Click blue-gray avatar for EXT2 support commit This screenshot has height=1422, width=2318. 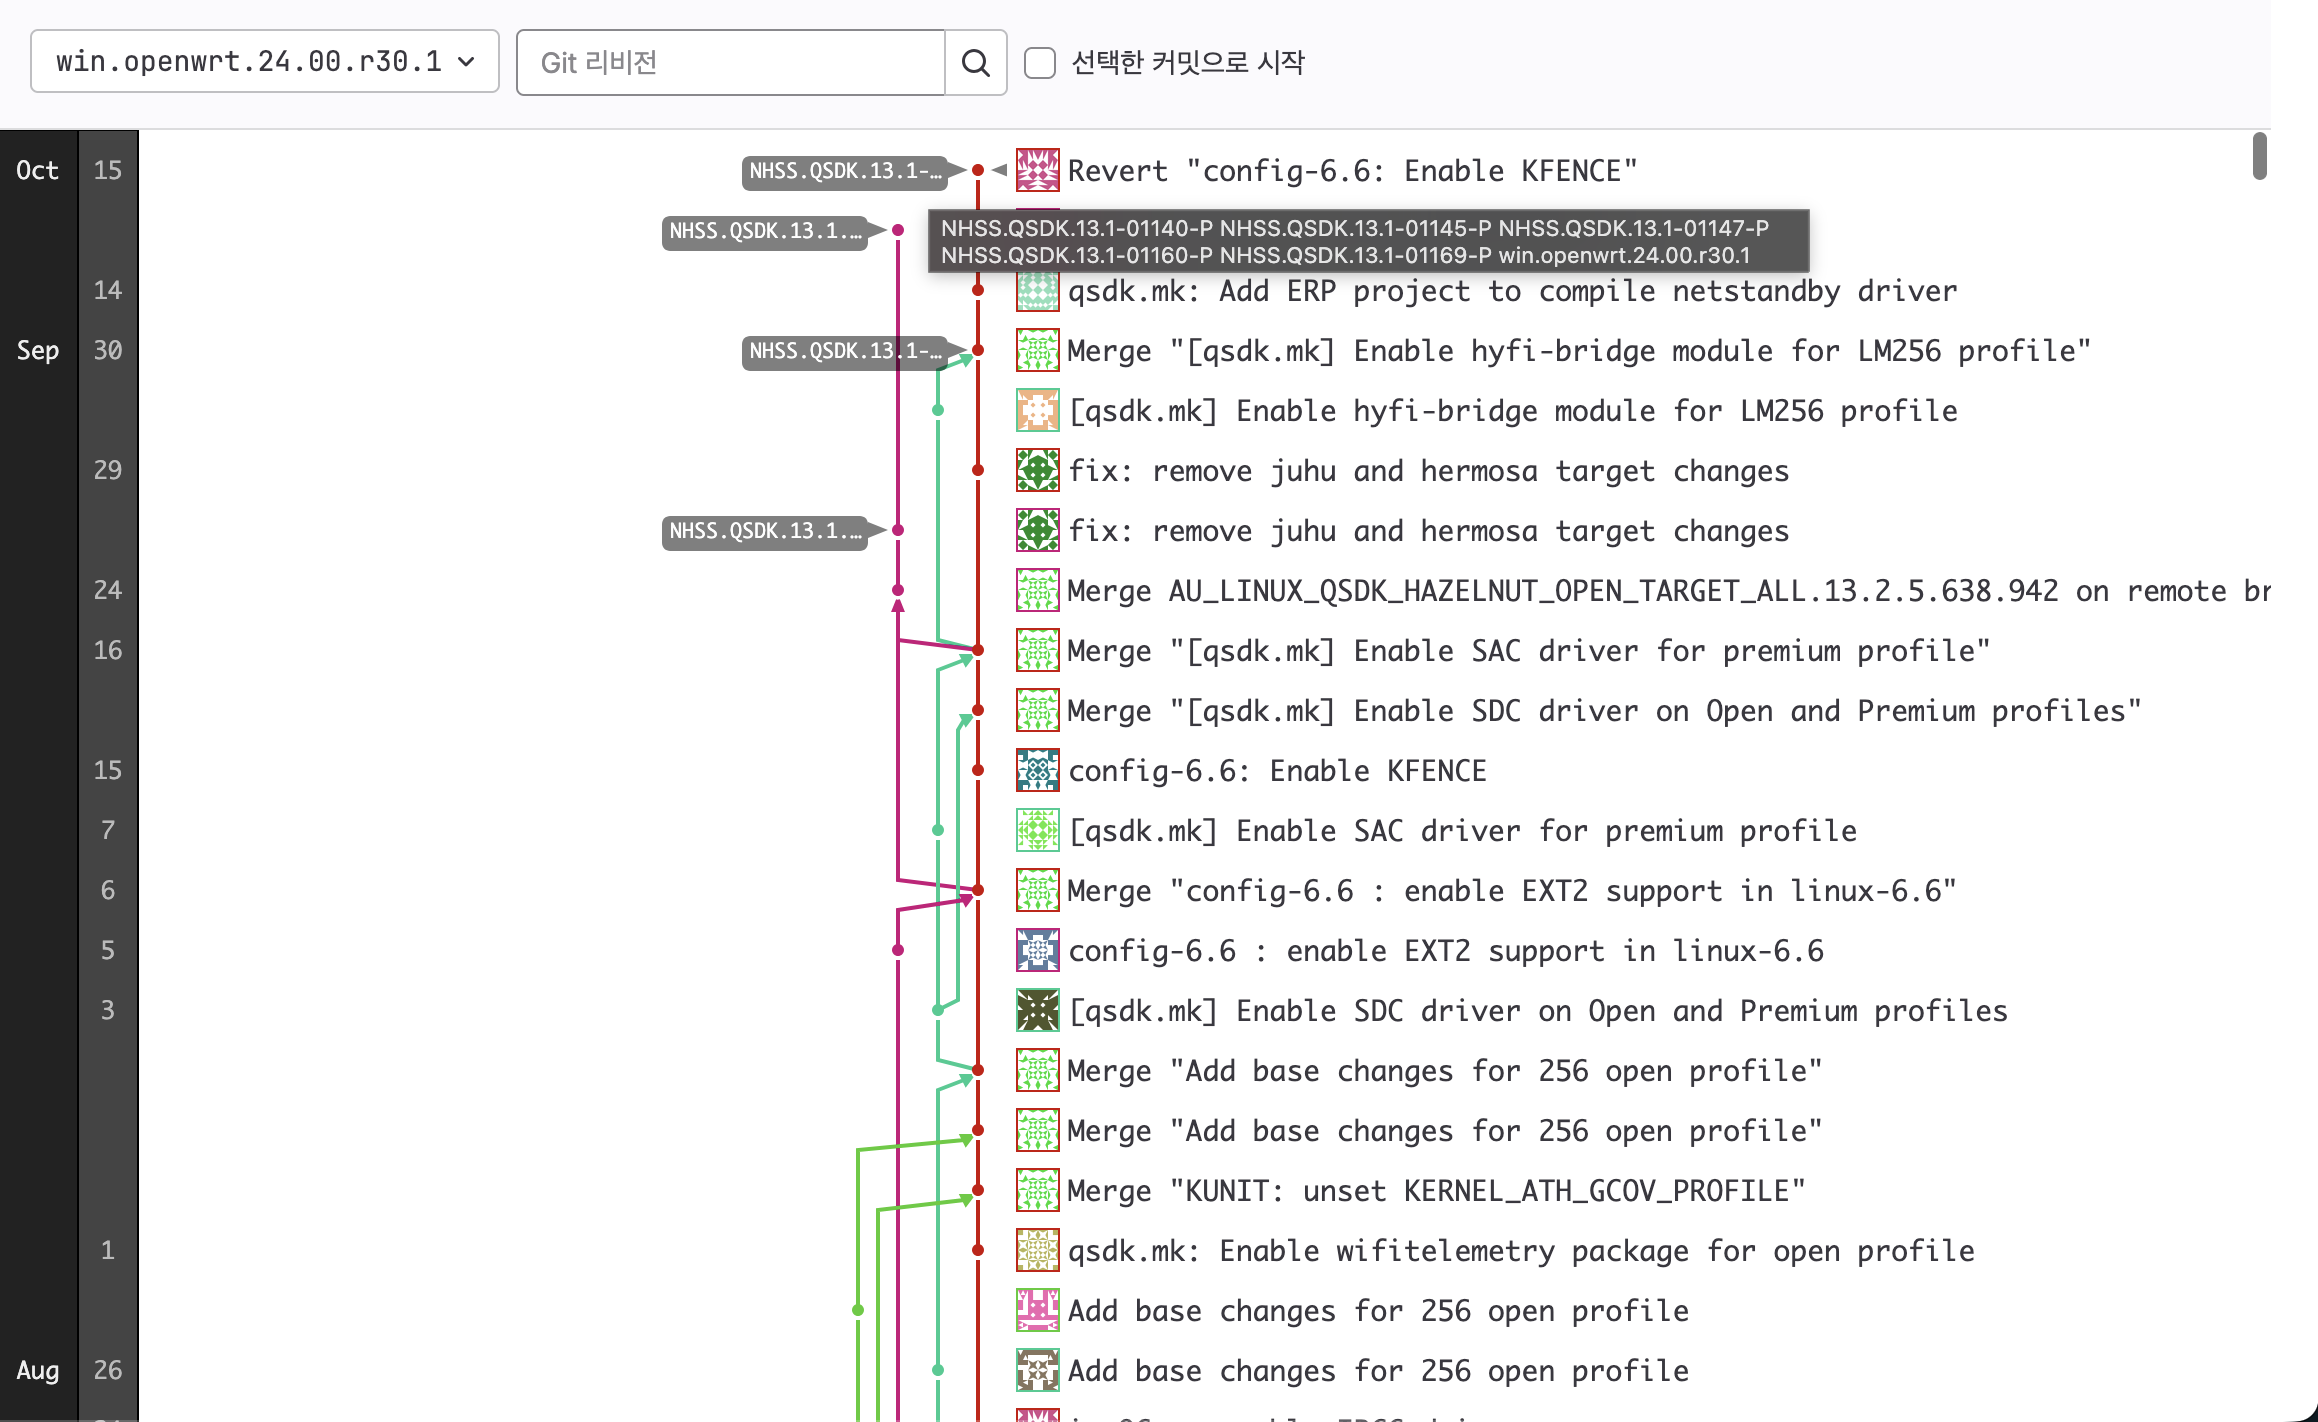point(1037,951)
